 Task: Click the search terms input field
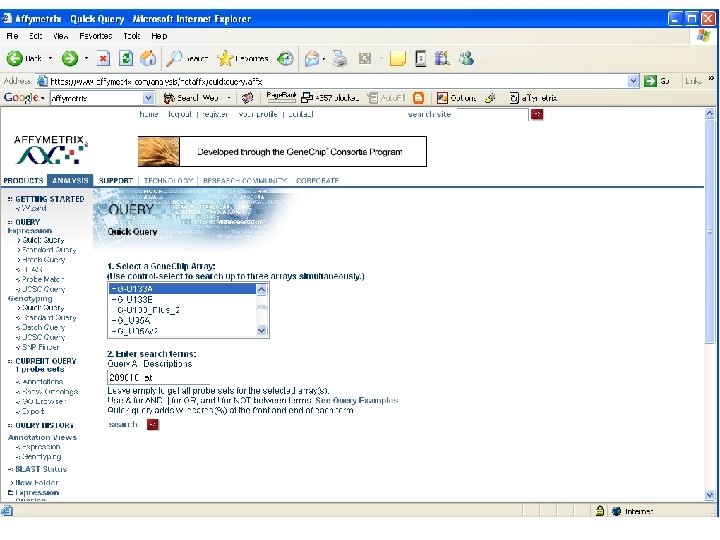point(158,377)
